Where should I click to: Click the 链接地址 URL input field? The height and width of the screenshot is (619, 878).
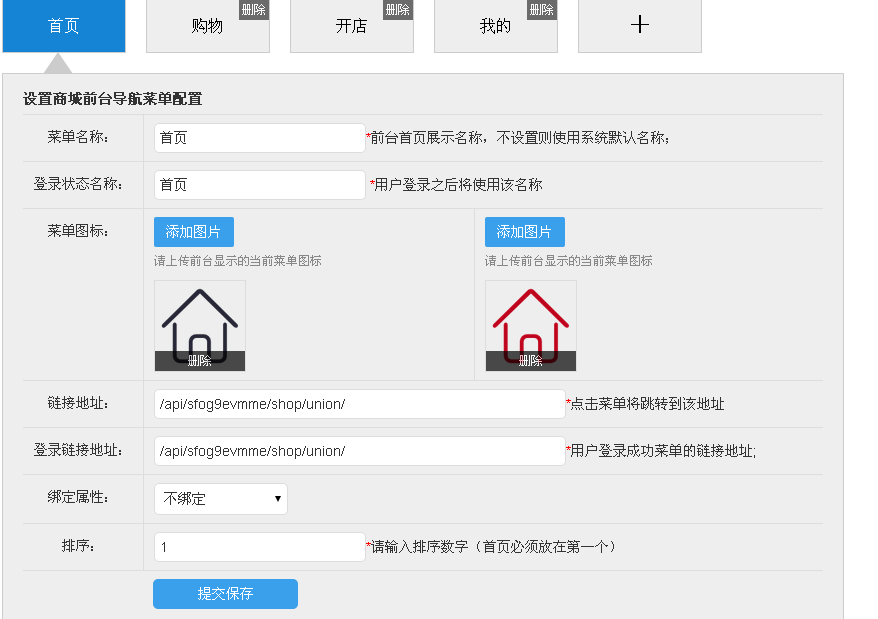[359, 404]
